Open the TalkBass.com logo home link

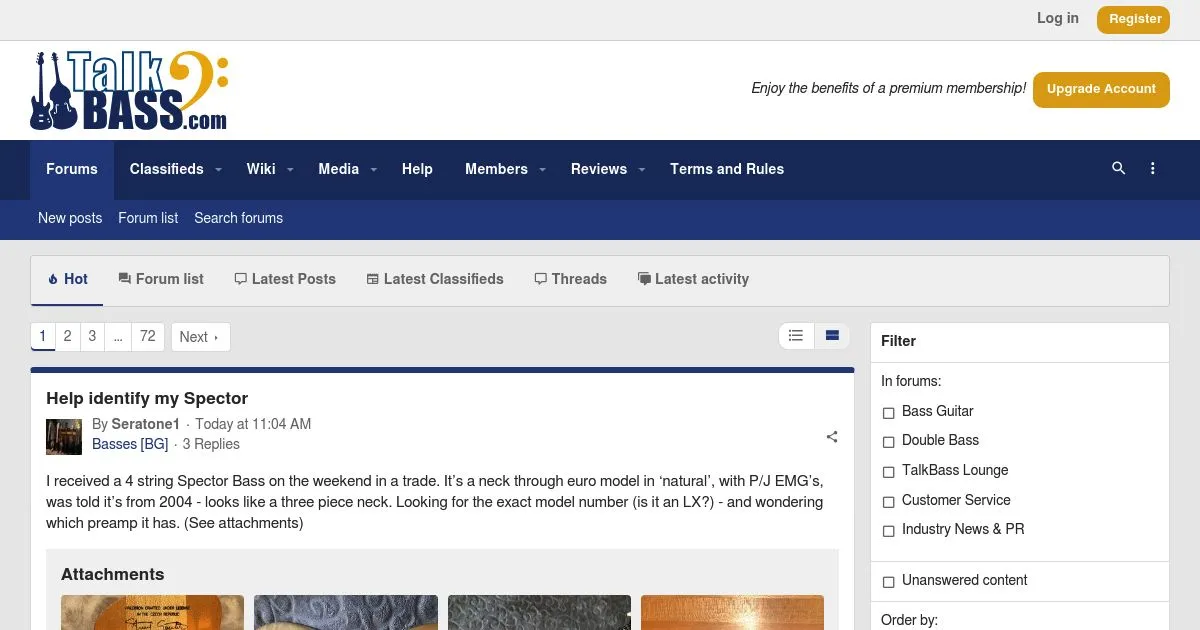(129, 90)
